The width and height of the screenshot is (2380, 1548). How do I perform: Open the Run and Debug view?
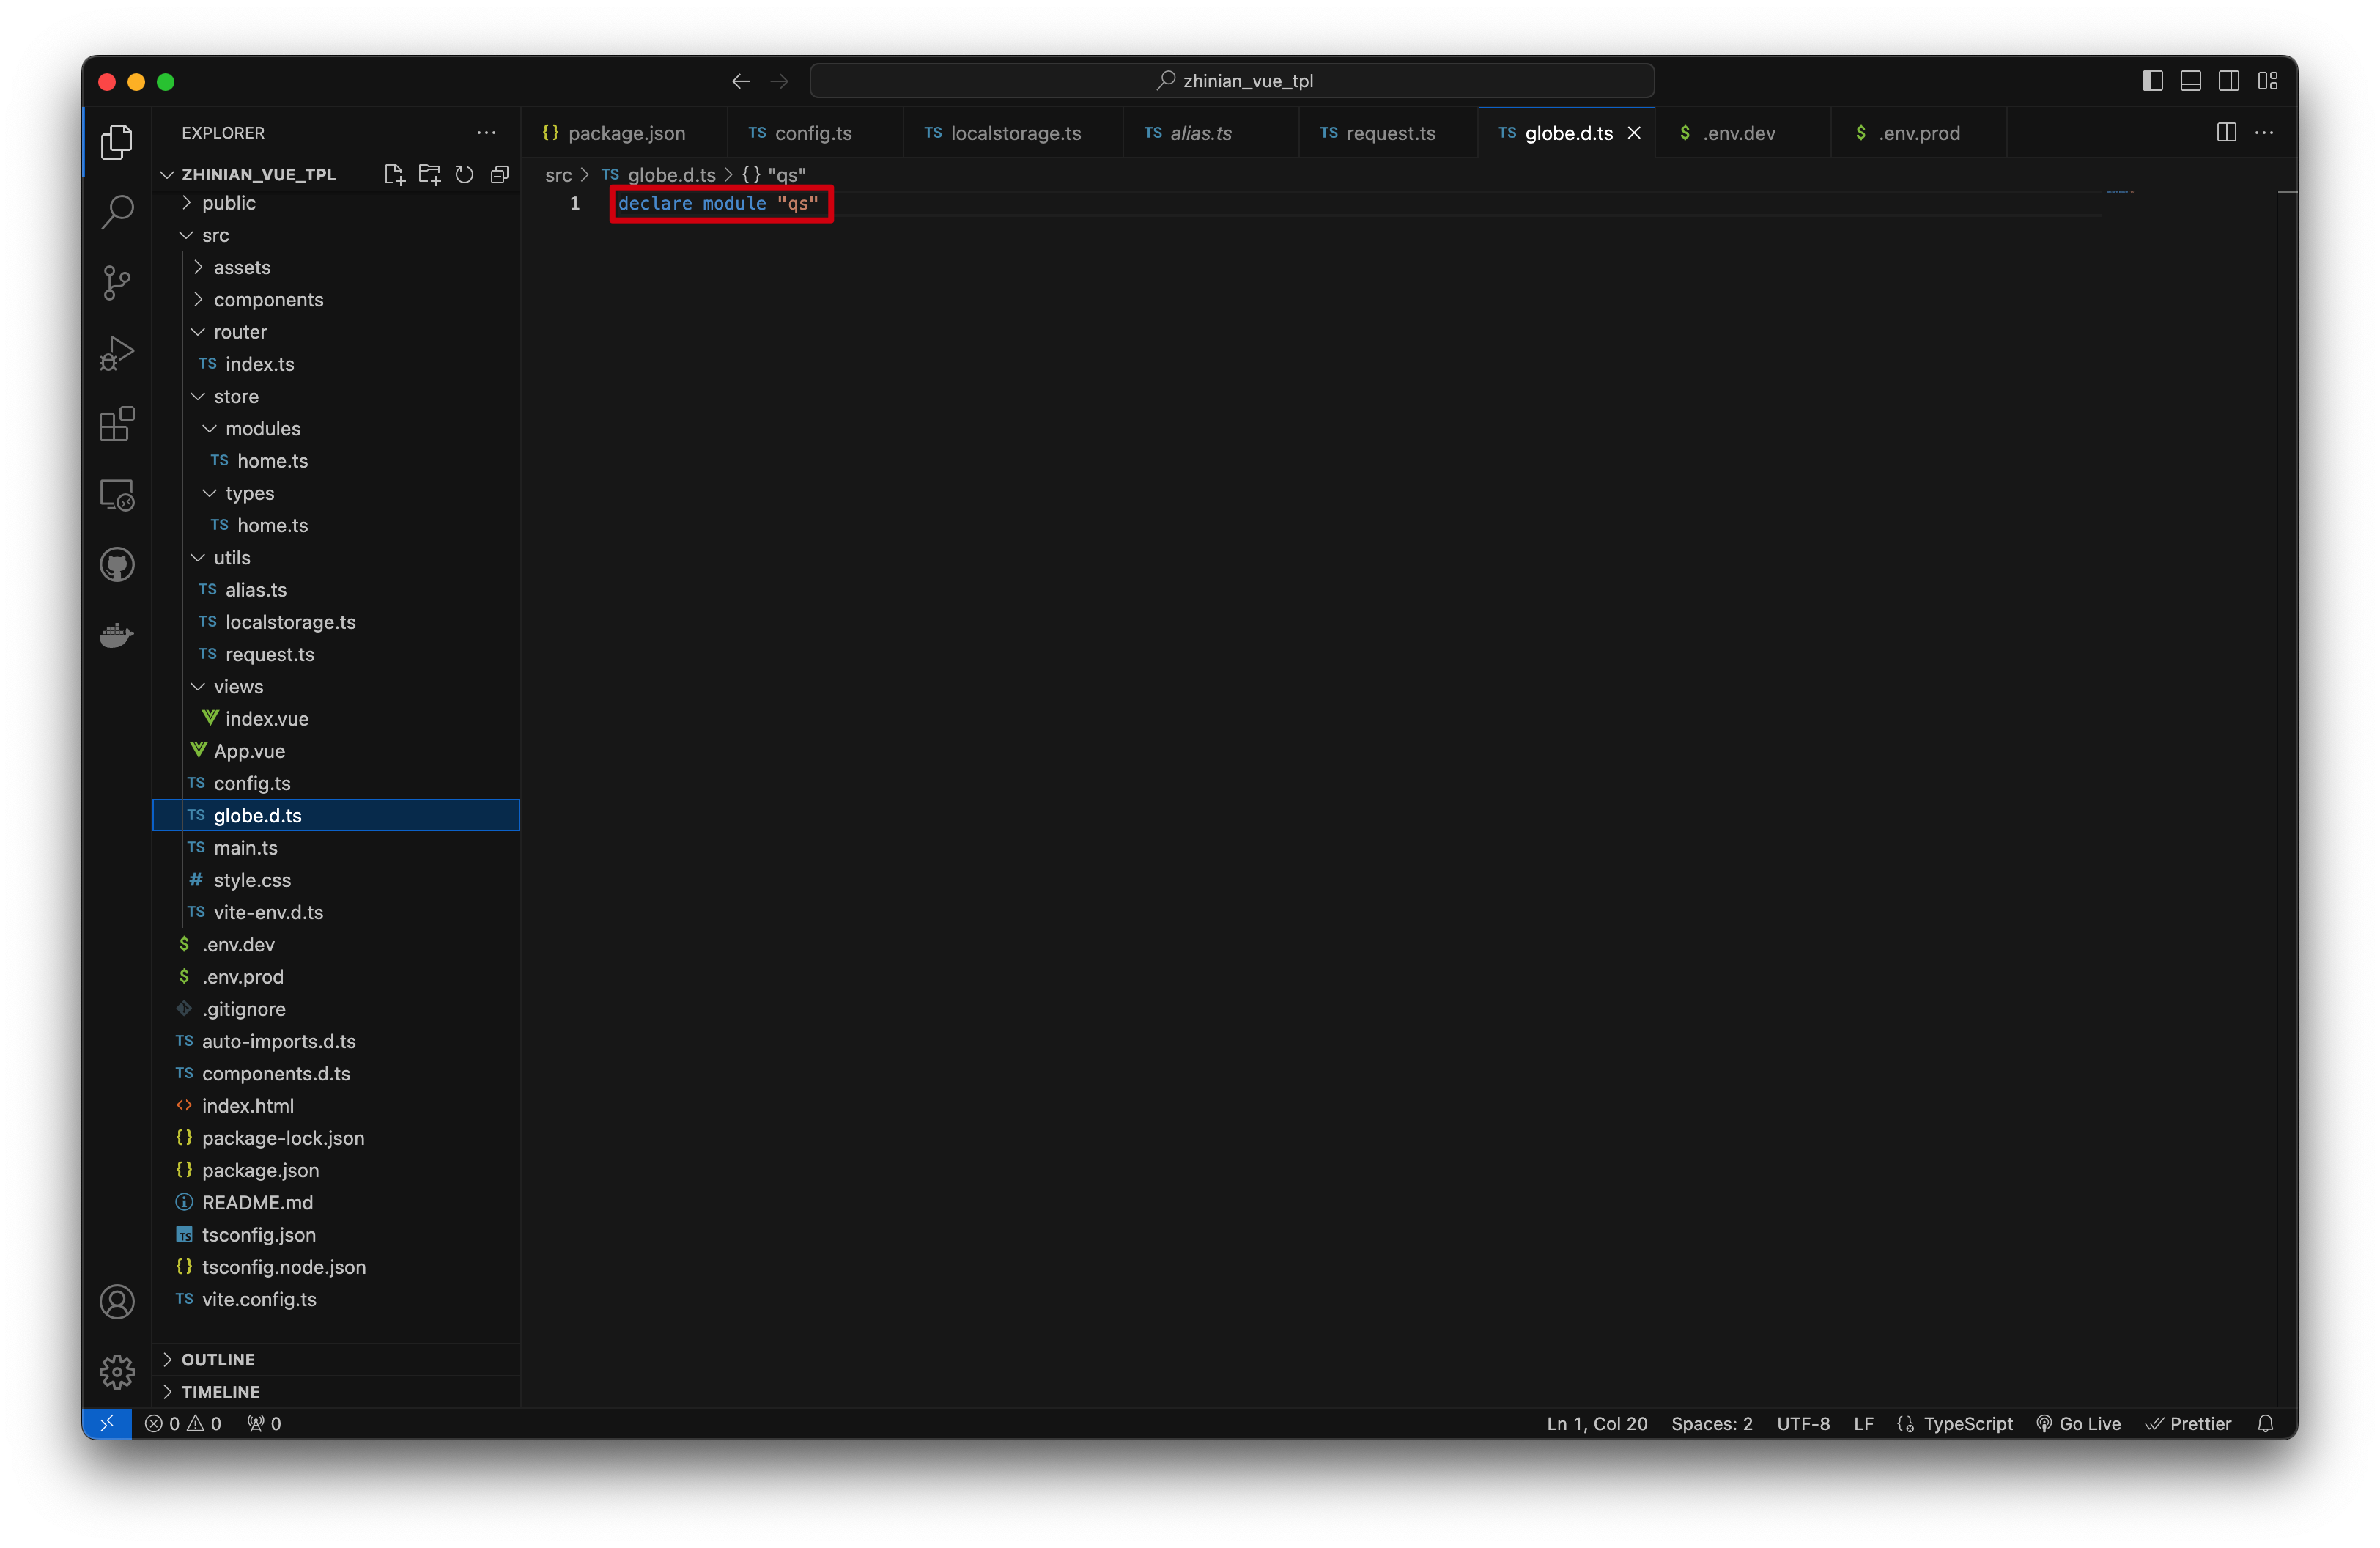[x=117, y=354]
